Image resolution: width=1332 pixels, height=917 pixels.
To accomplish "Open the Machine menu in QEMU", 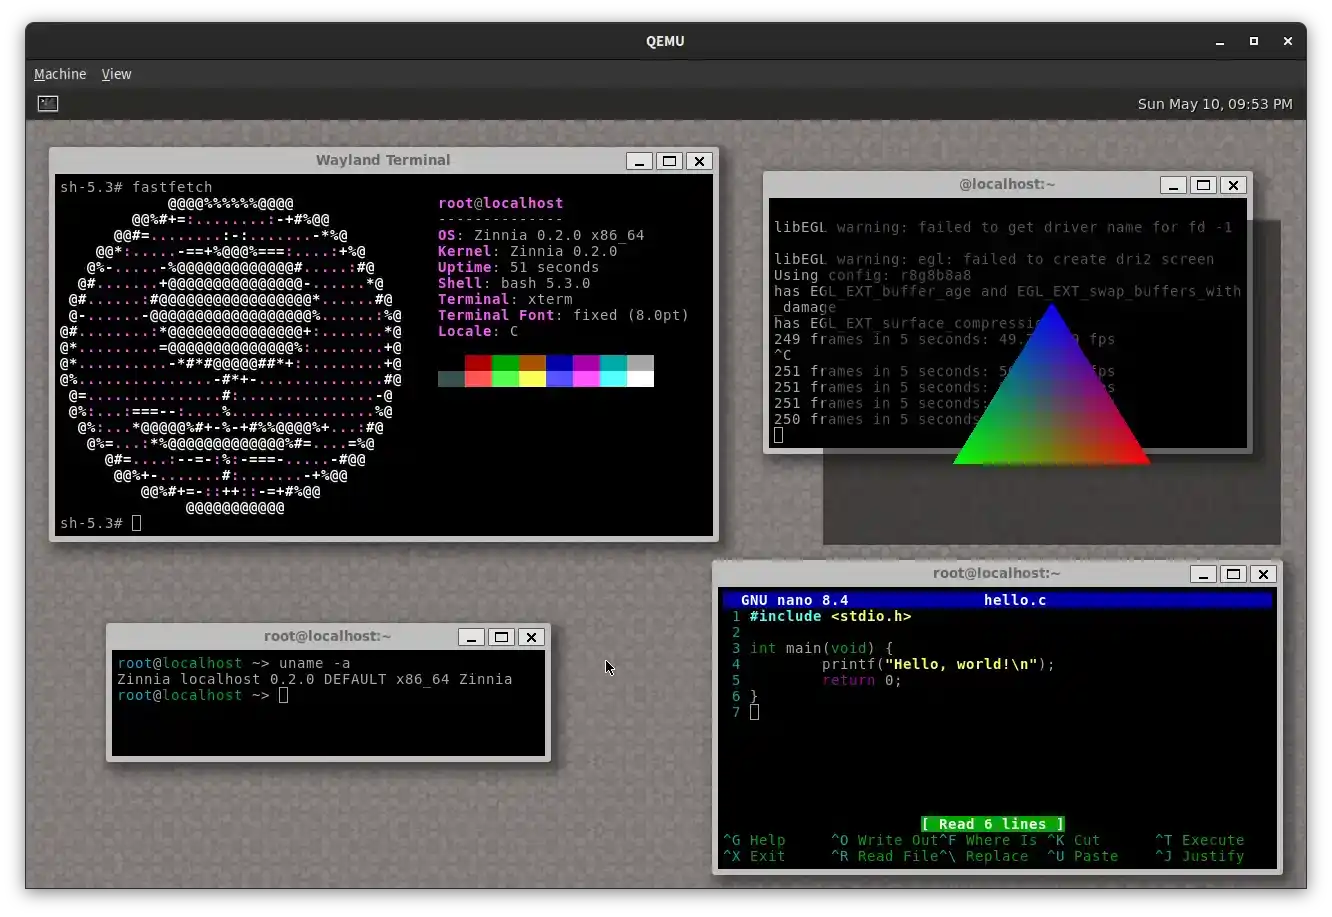I will [60, 74].
